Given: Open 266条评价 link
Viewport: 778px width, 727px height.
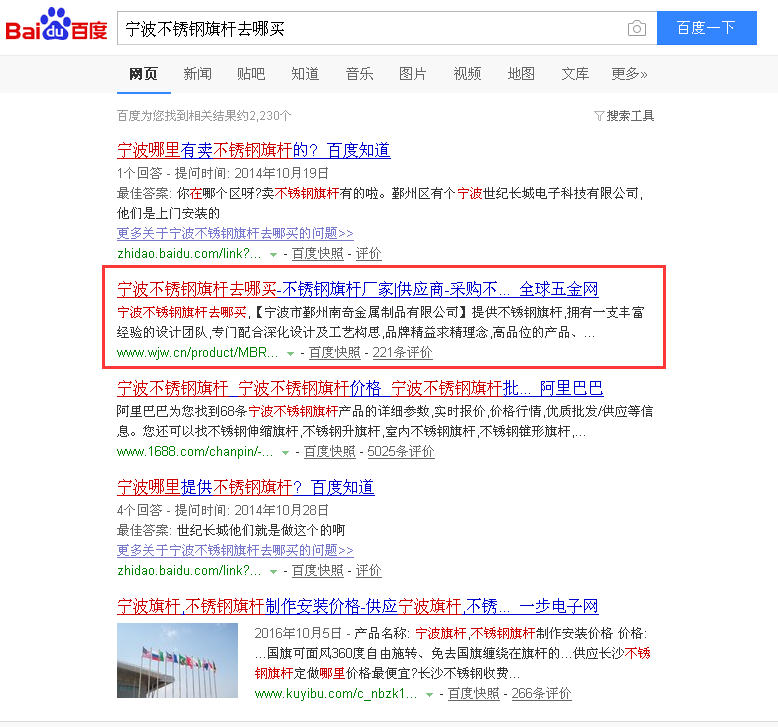Looking at the screenshot, I should [541, 693].
